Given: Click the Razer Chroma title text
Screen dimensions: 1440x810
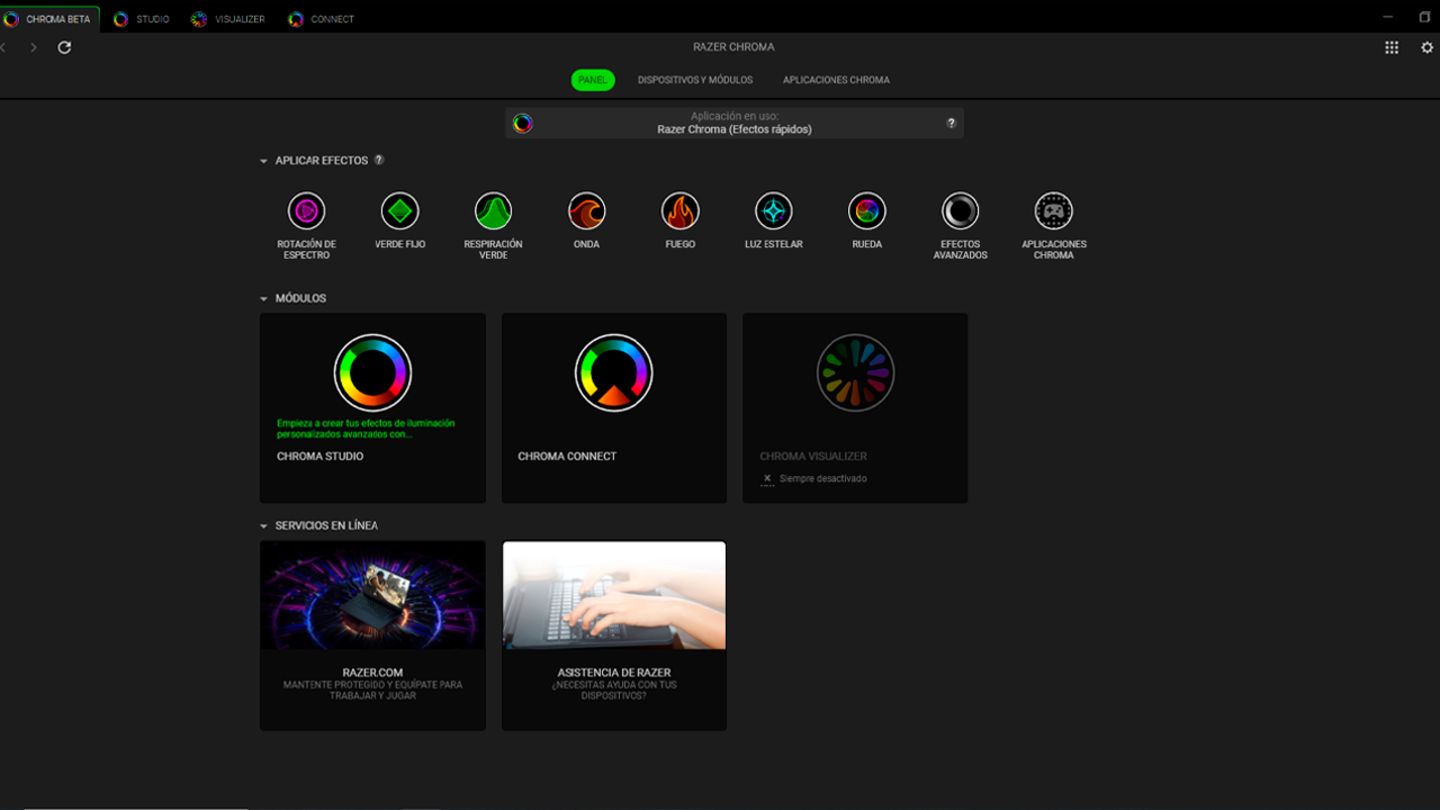Looking at the screenshot, I should pos(734,47).
